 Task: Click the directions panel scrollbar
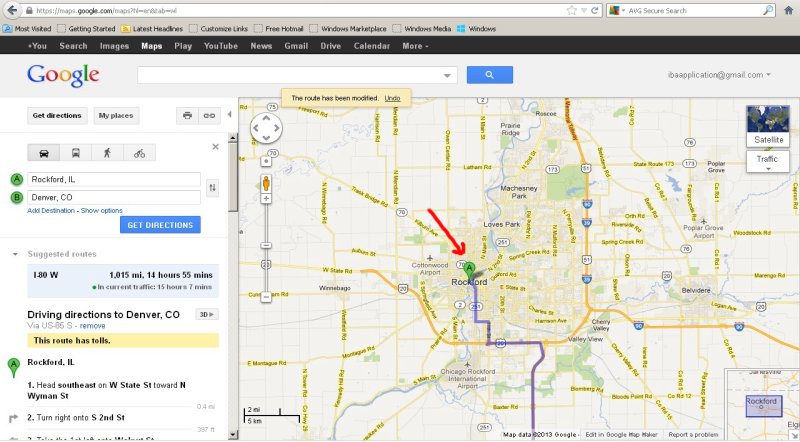click(233, 176)
